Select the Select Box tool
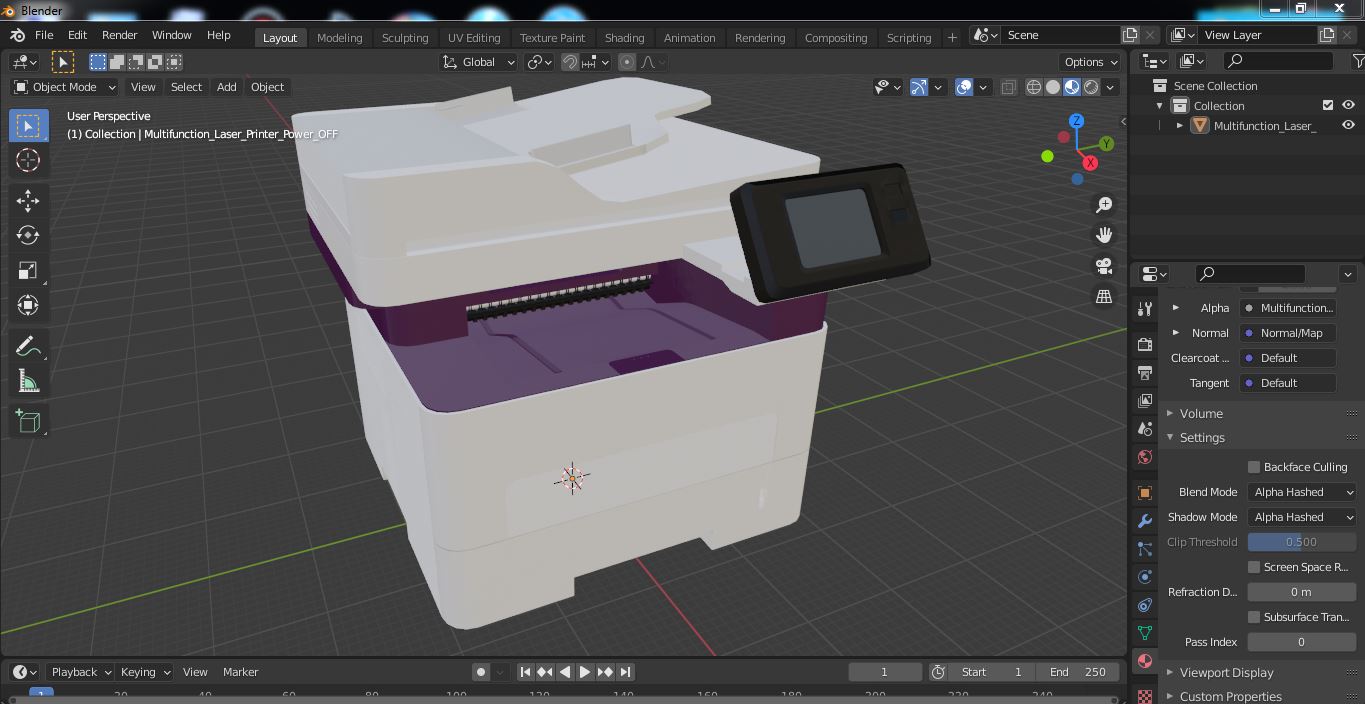This screenshot has width=1365, height=704. click(x=28, y=125)
